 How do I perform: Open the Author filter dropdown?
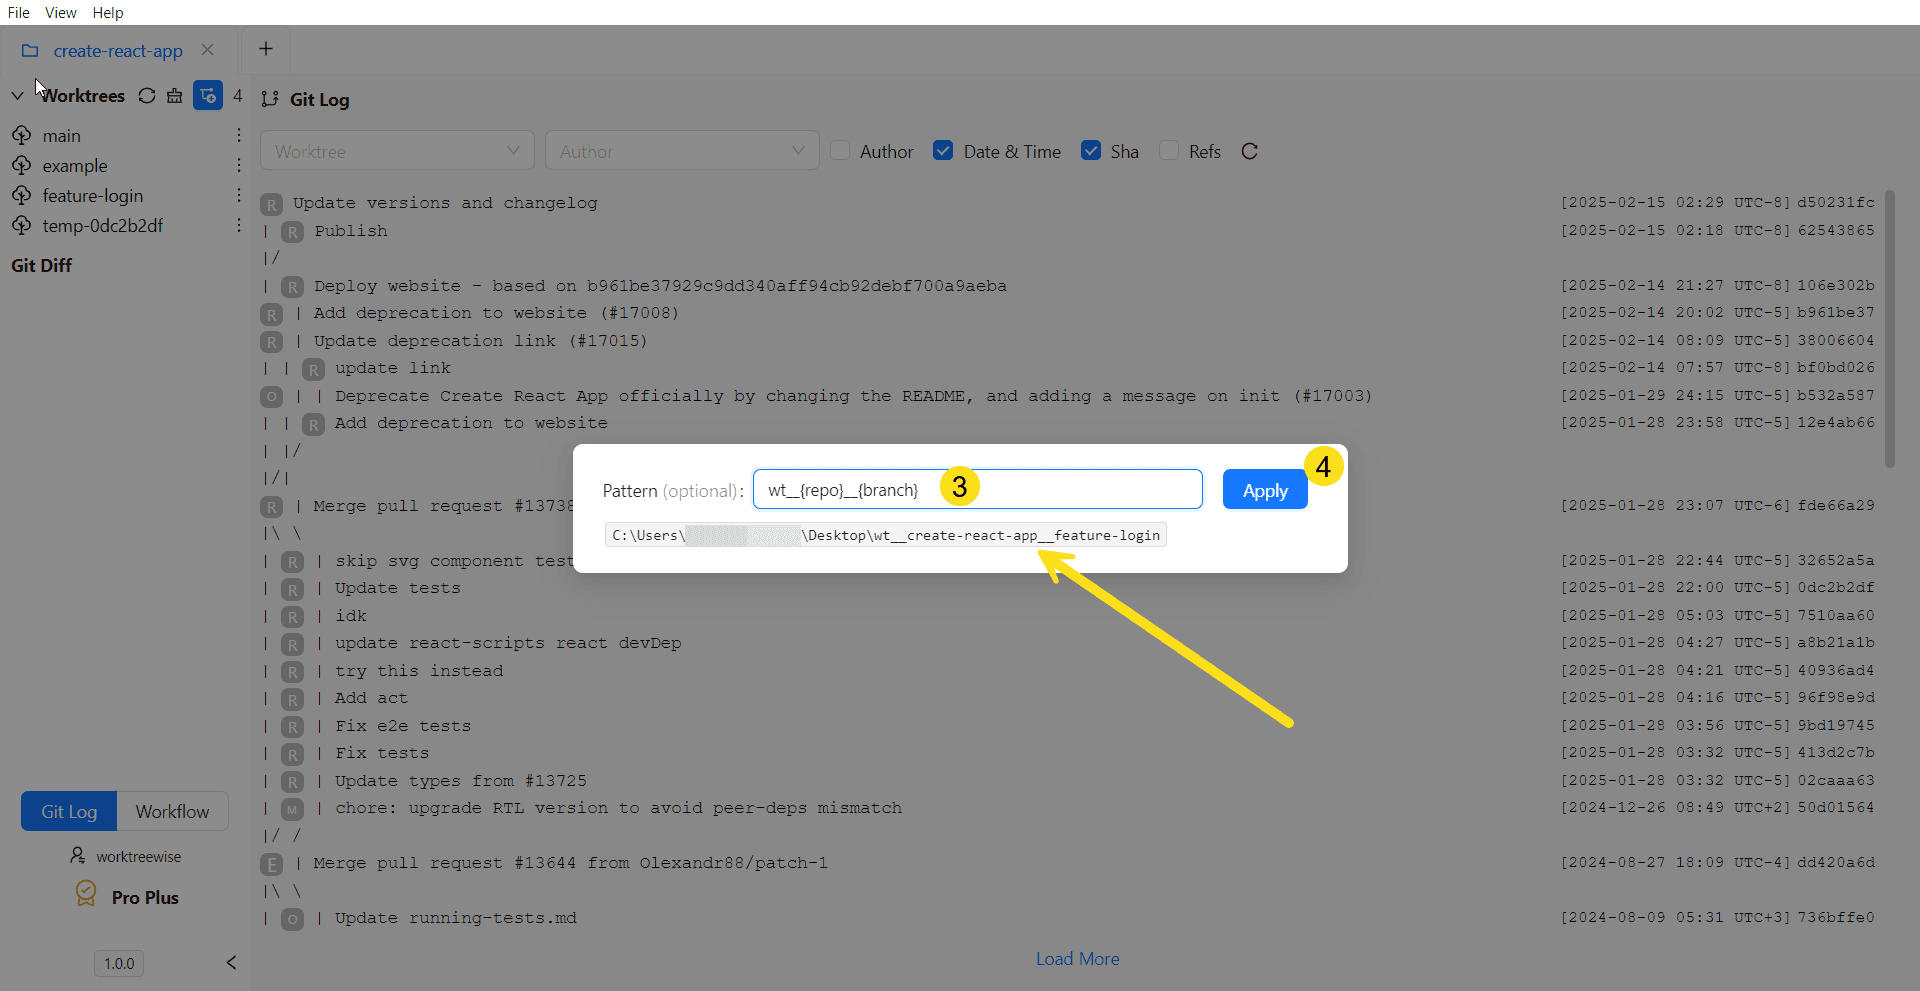[x=682, y=151]
